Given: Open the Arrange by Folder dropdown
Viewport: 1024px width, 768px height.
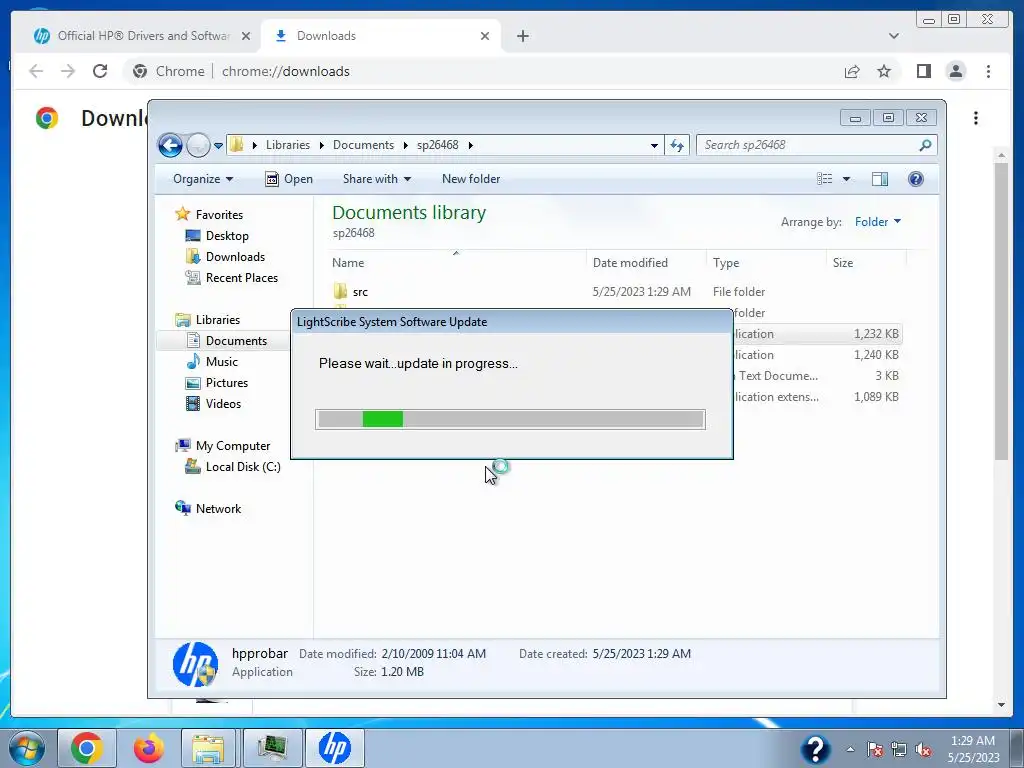Looking at the screenshot, I should [878, 222].
